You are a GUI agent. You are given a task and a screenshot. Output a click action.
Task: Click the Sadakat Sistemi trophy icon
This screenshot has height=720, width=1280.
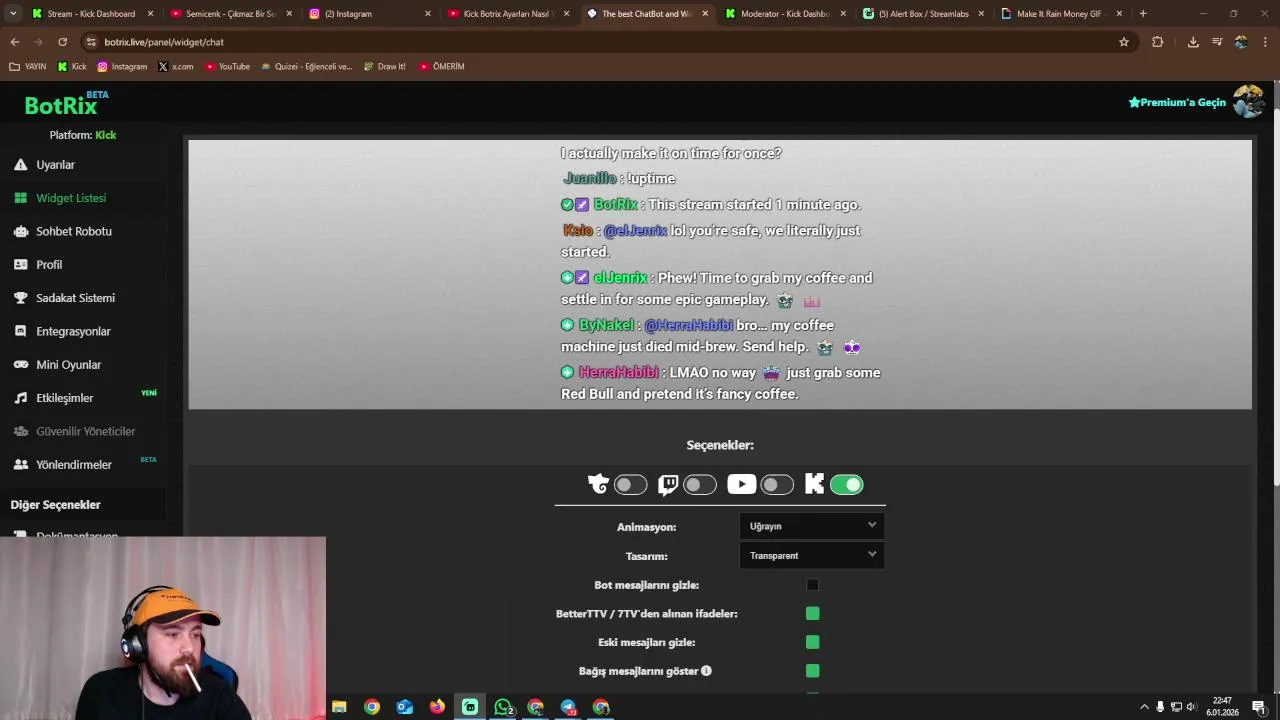click(20, 298)
